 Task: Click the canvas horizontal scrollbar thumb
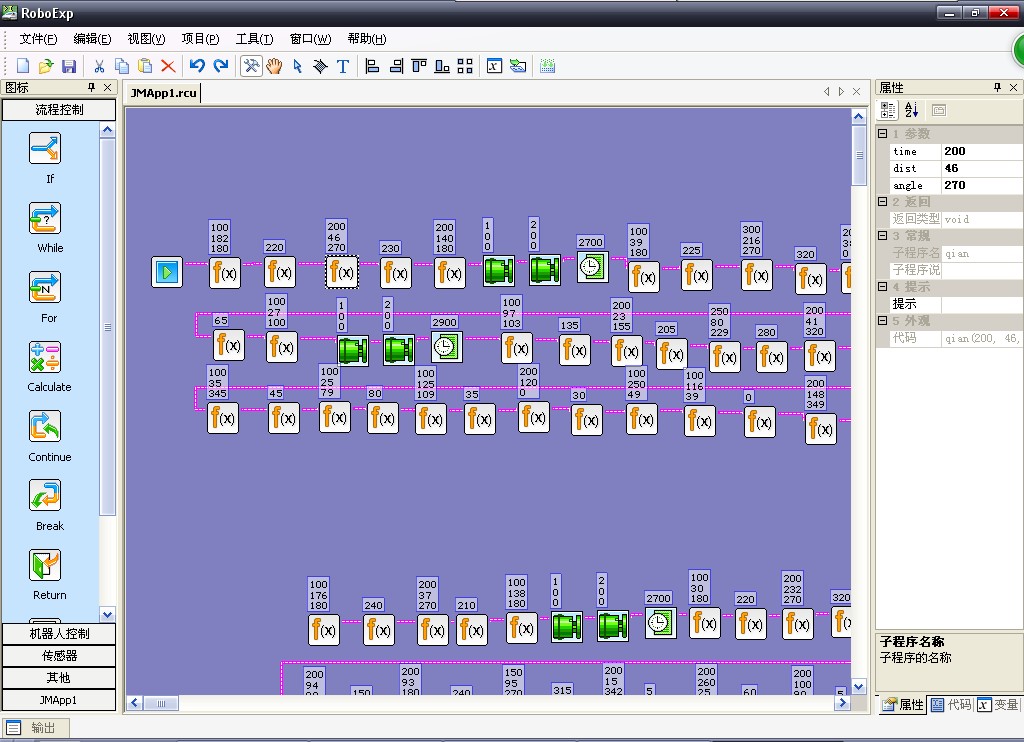tap(161, 703)
